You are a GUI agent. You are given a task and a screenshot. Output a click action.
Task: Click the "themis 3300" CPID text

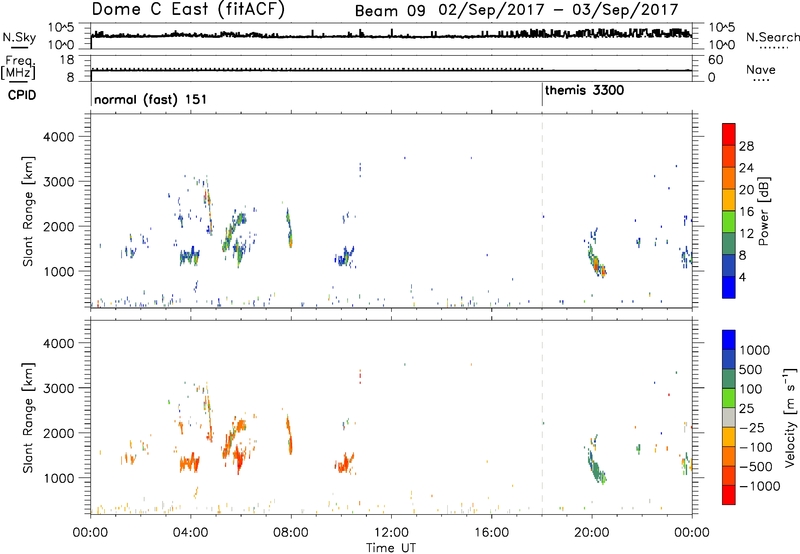[x=584, y=90]
